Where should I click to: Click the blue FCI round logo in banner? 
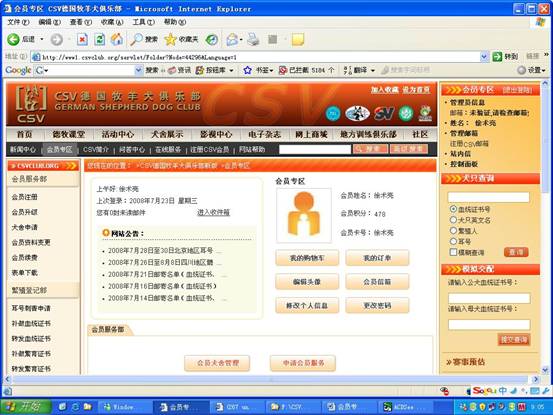333,114
